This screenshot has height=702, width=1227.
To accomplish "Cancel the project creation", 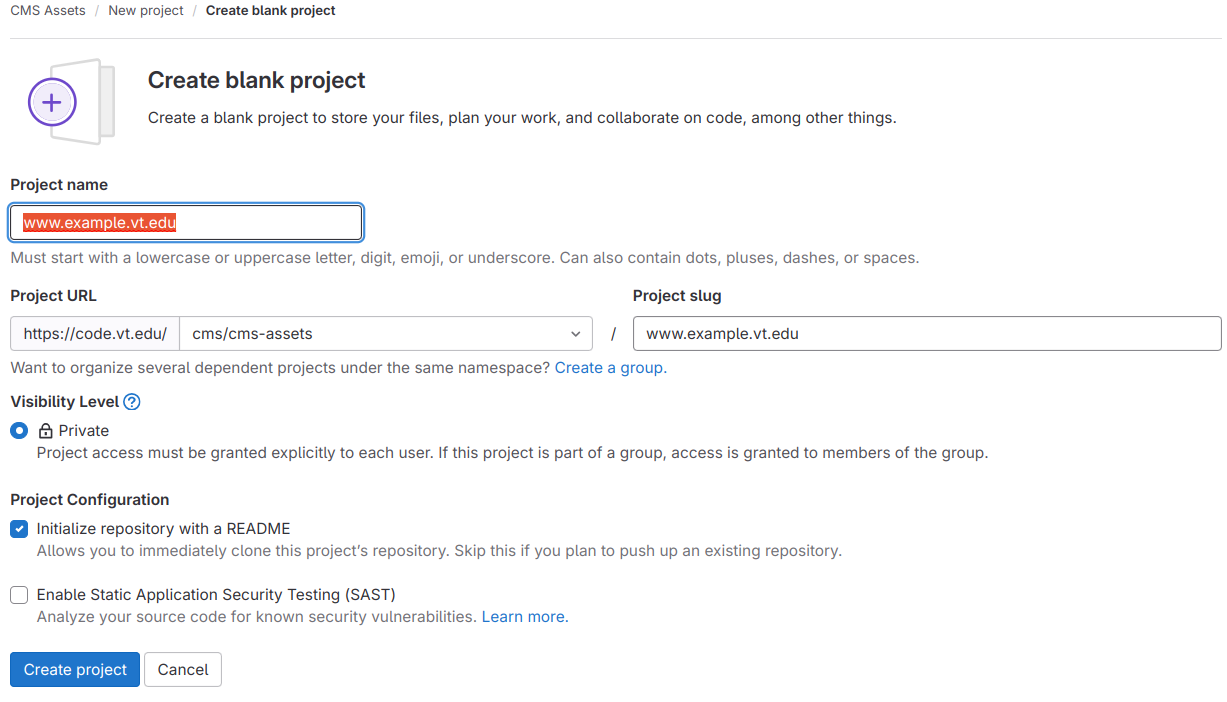I will coord(182,669).
